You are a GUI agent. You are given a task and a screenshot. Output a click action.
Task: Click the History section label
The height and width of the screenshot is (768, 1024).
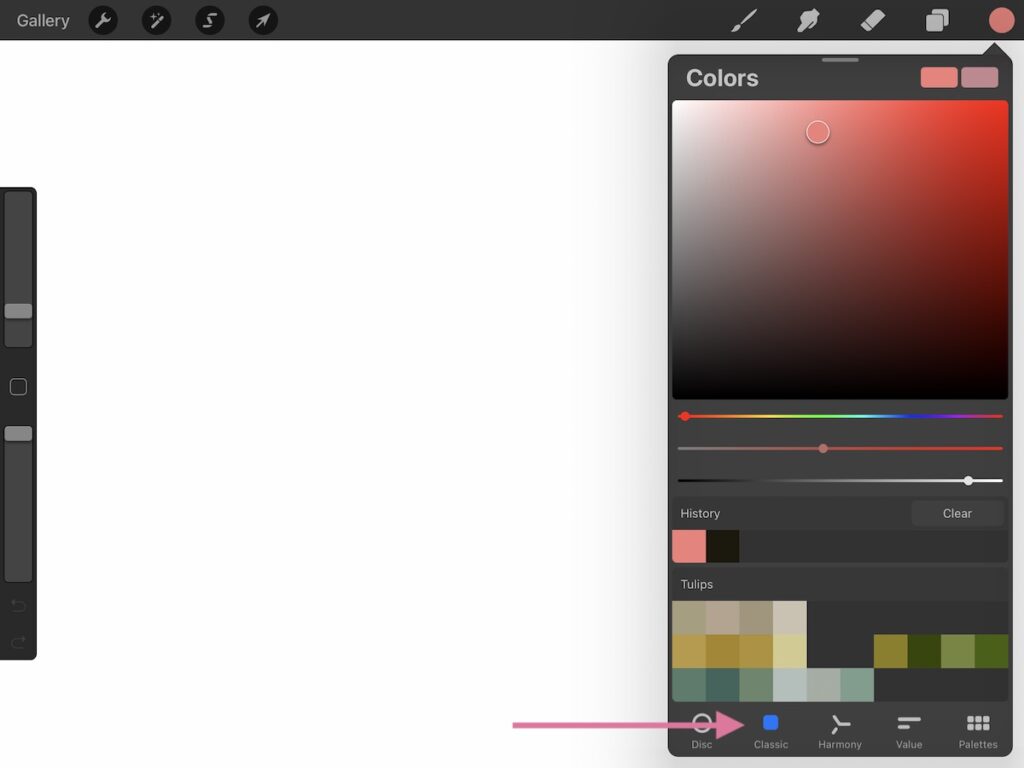tap(700, 513)
